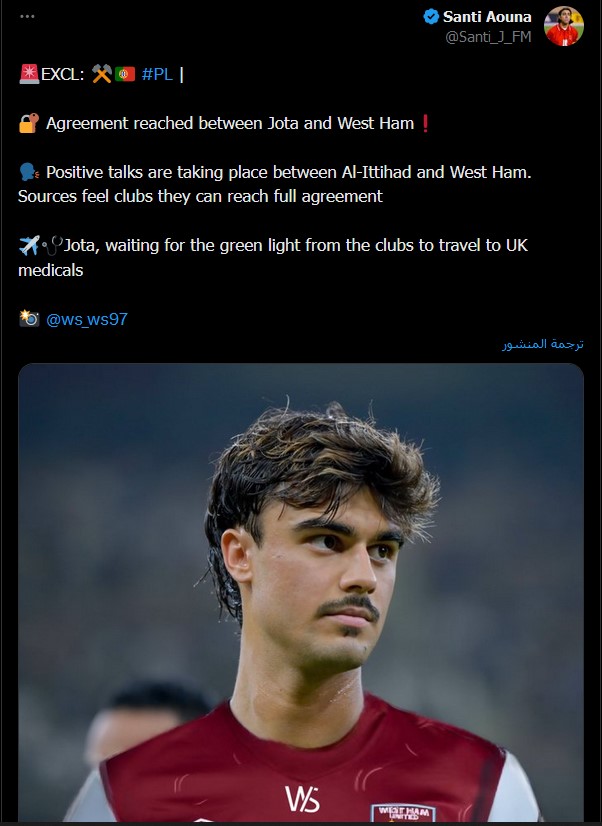Click the Portugal flag emoji
The width and height of the screenshot is (602, 826).
[x=125, y=74]
